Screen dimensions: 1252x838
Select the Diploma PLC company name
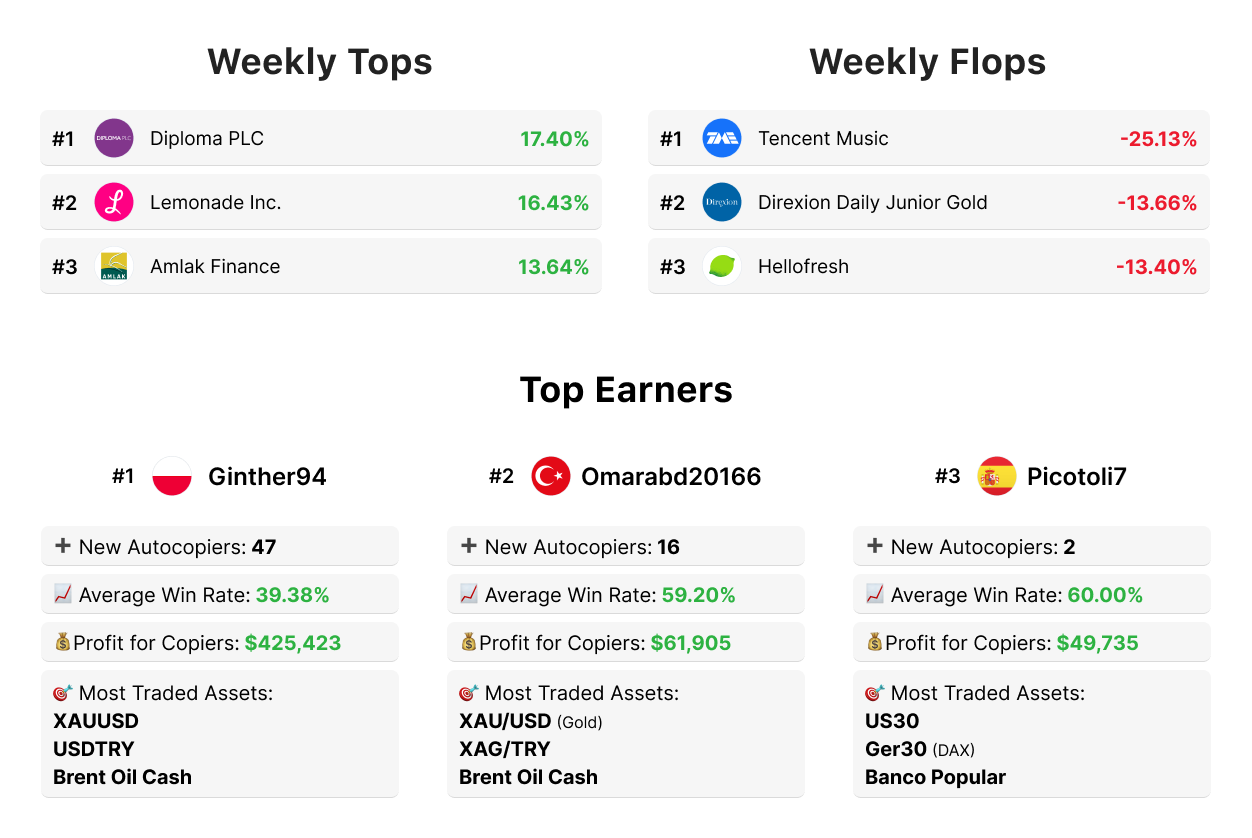207,138
